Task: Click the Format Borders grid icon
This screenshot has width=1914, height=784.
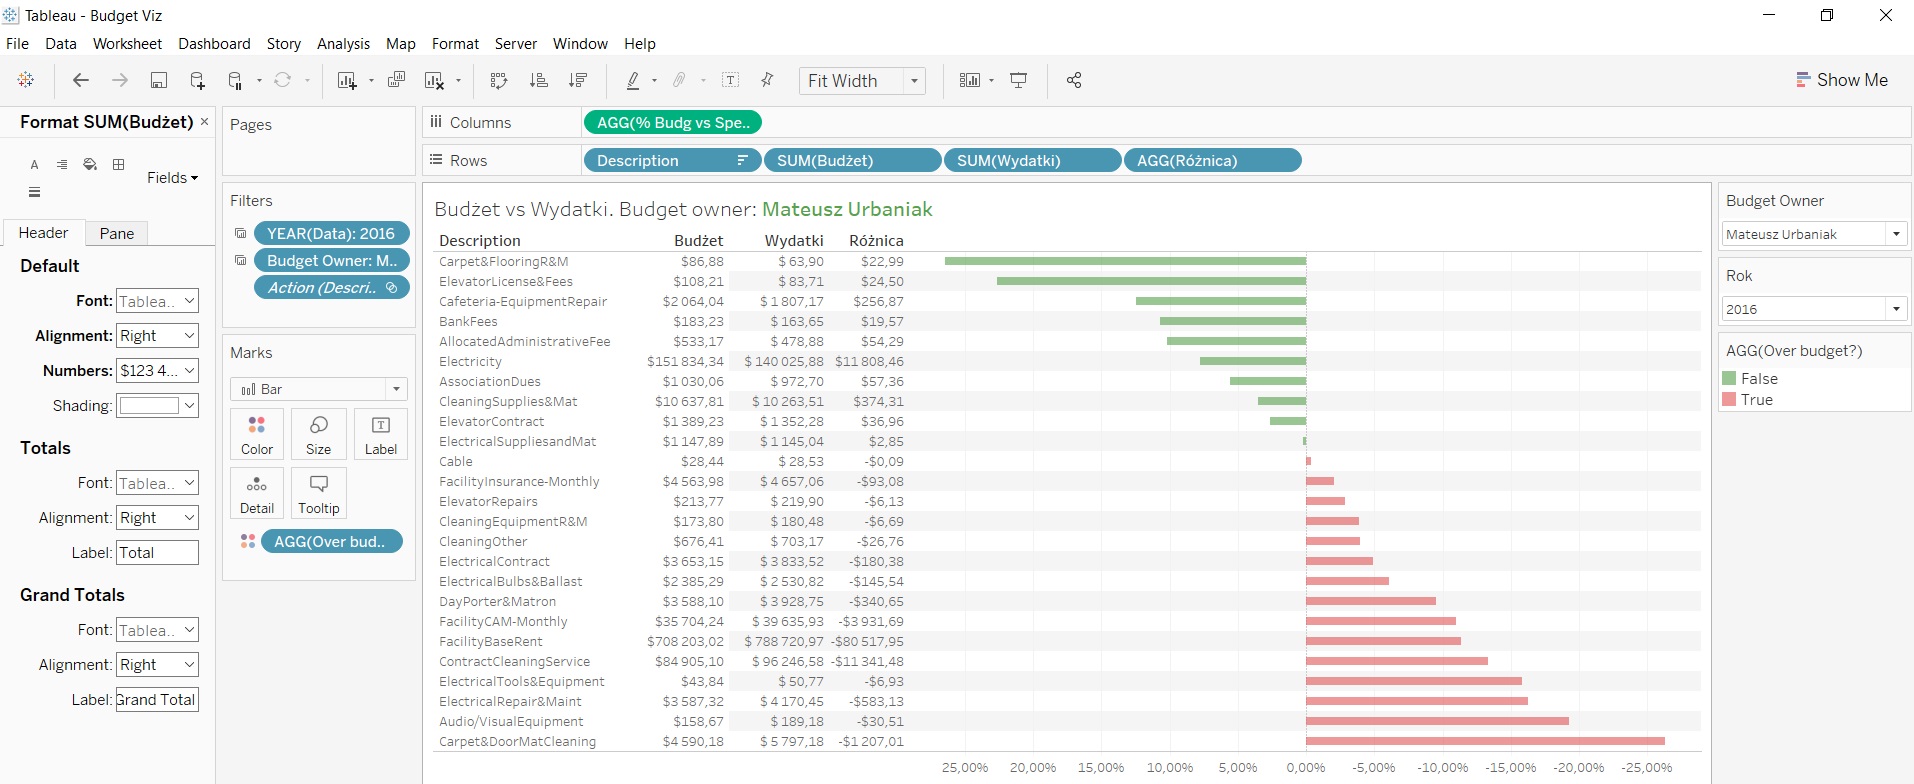Action: click(118, 164)
